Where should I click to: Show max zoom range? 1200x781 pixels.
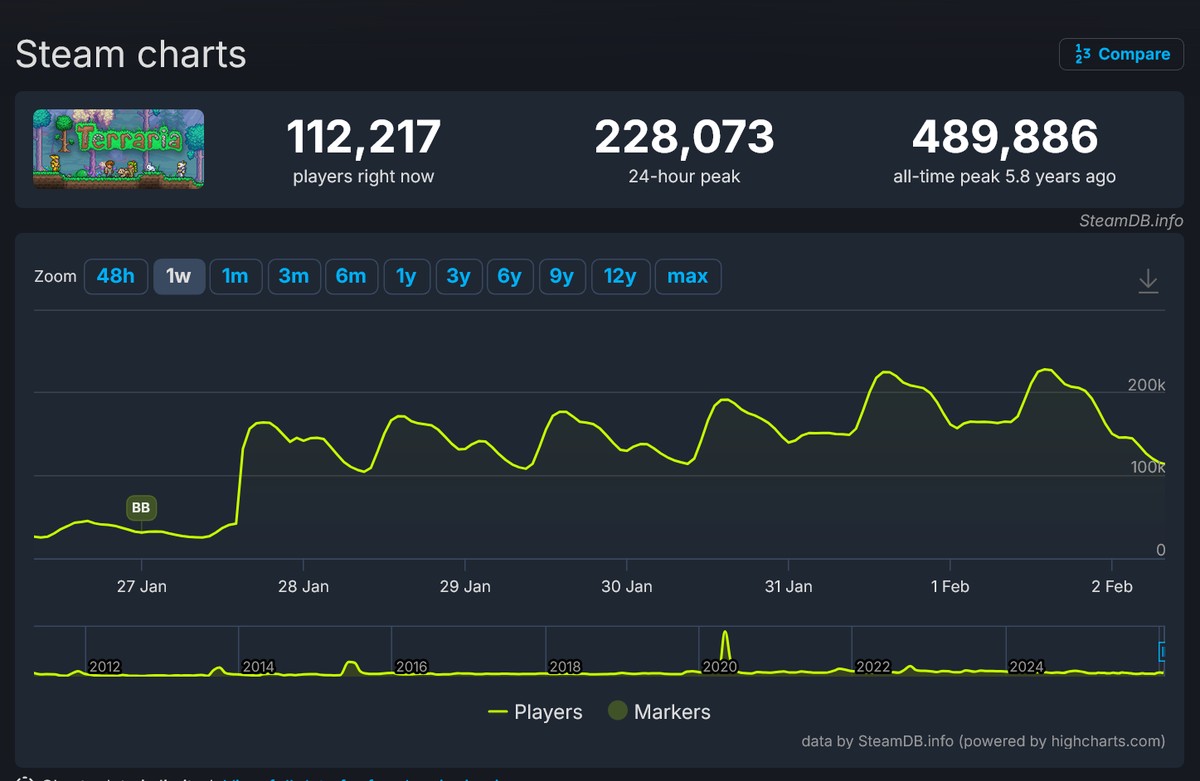point(688,276)
